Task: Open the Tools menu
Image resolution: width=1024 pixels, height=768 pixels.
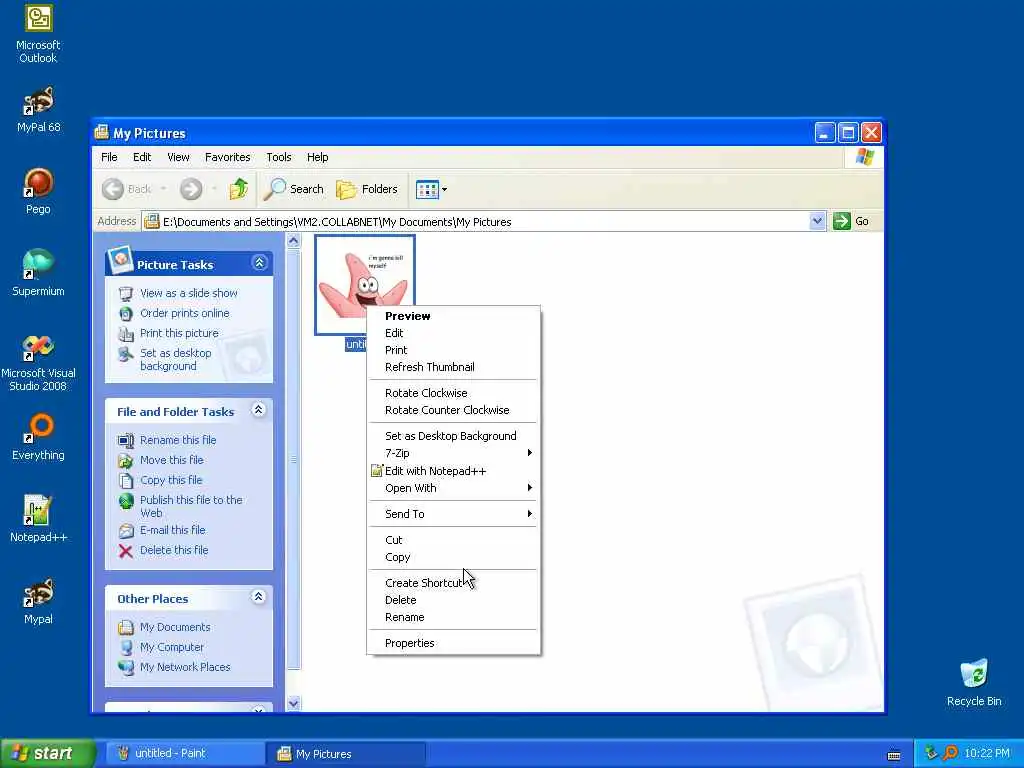Action: click(279, 157)
